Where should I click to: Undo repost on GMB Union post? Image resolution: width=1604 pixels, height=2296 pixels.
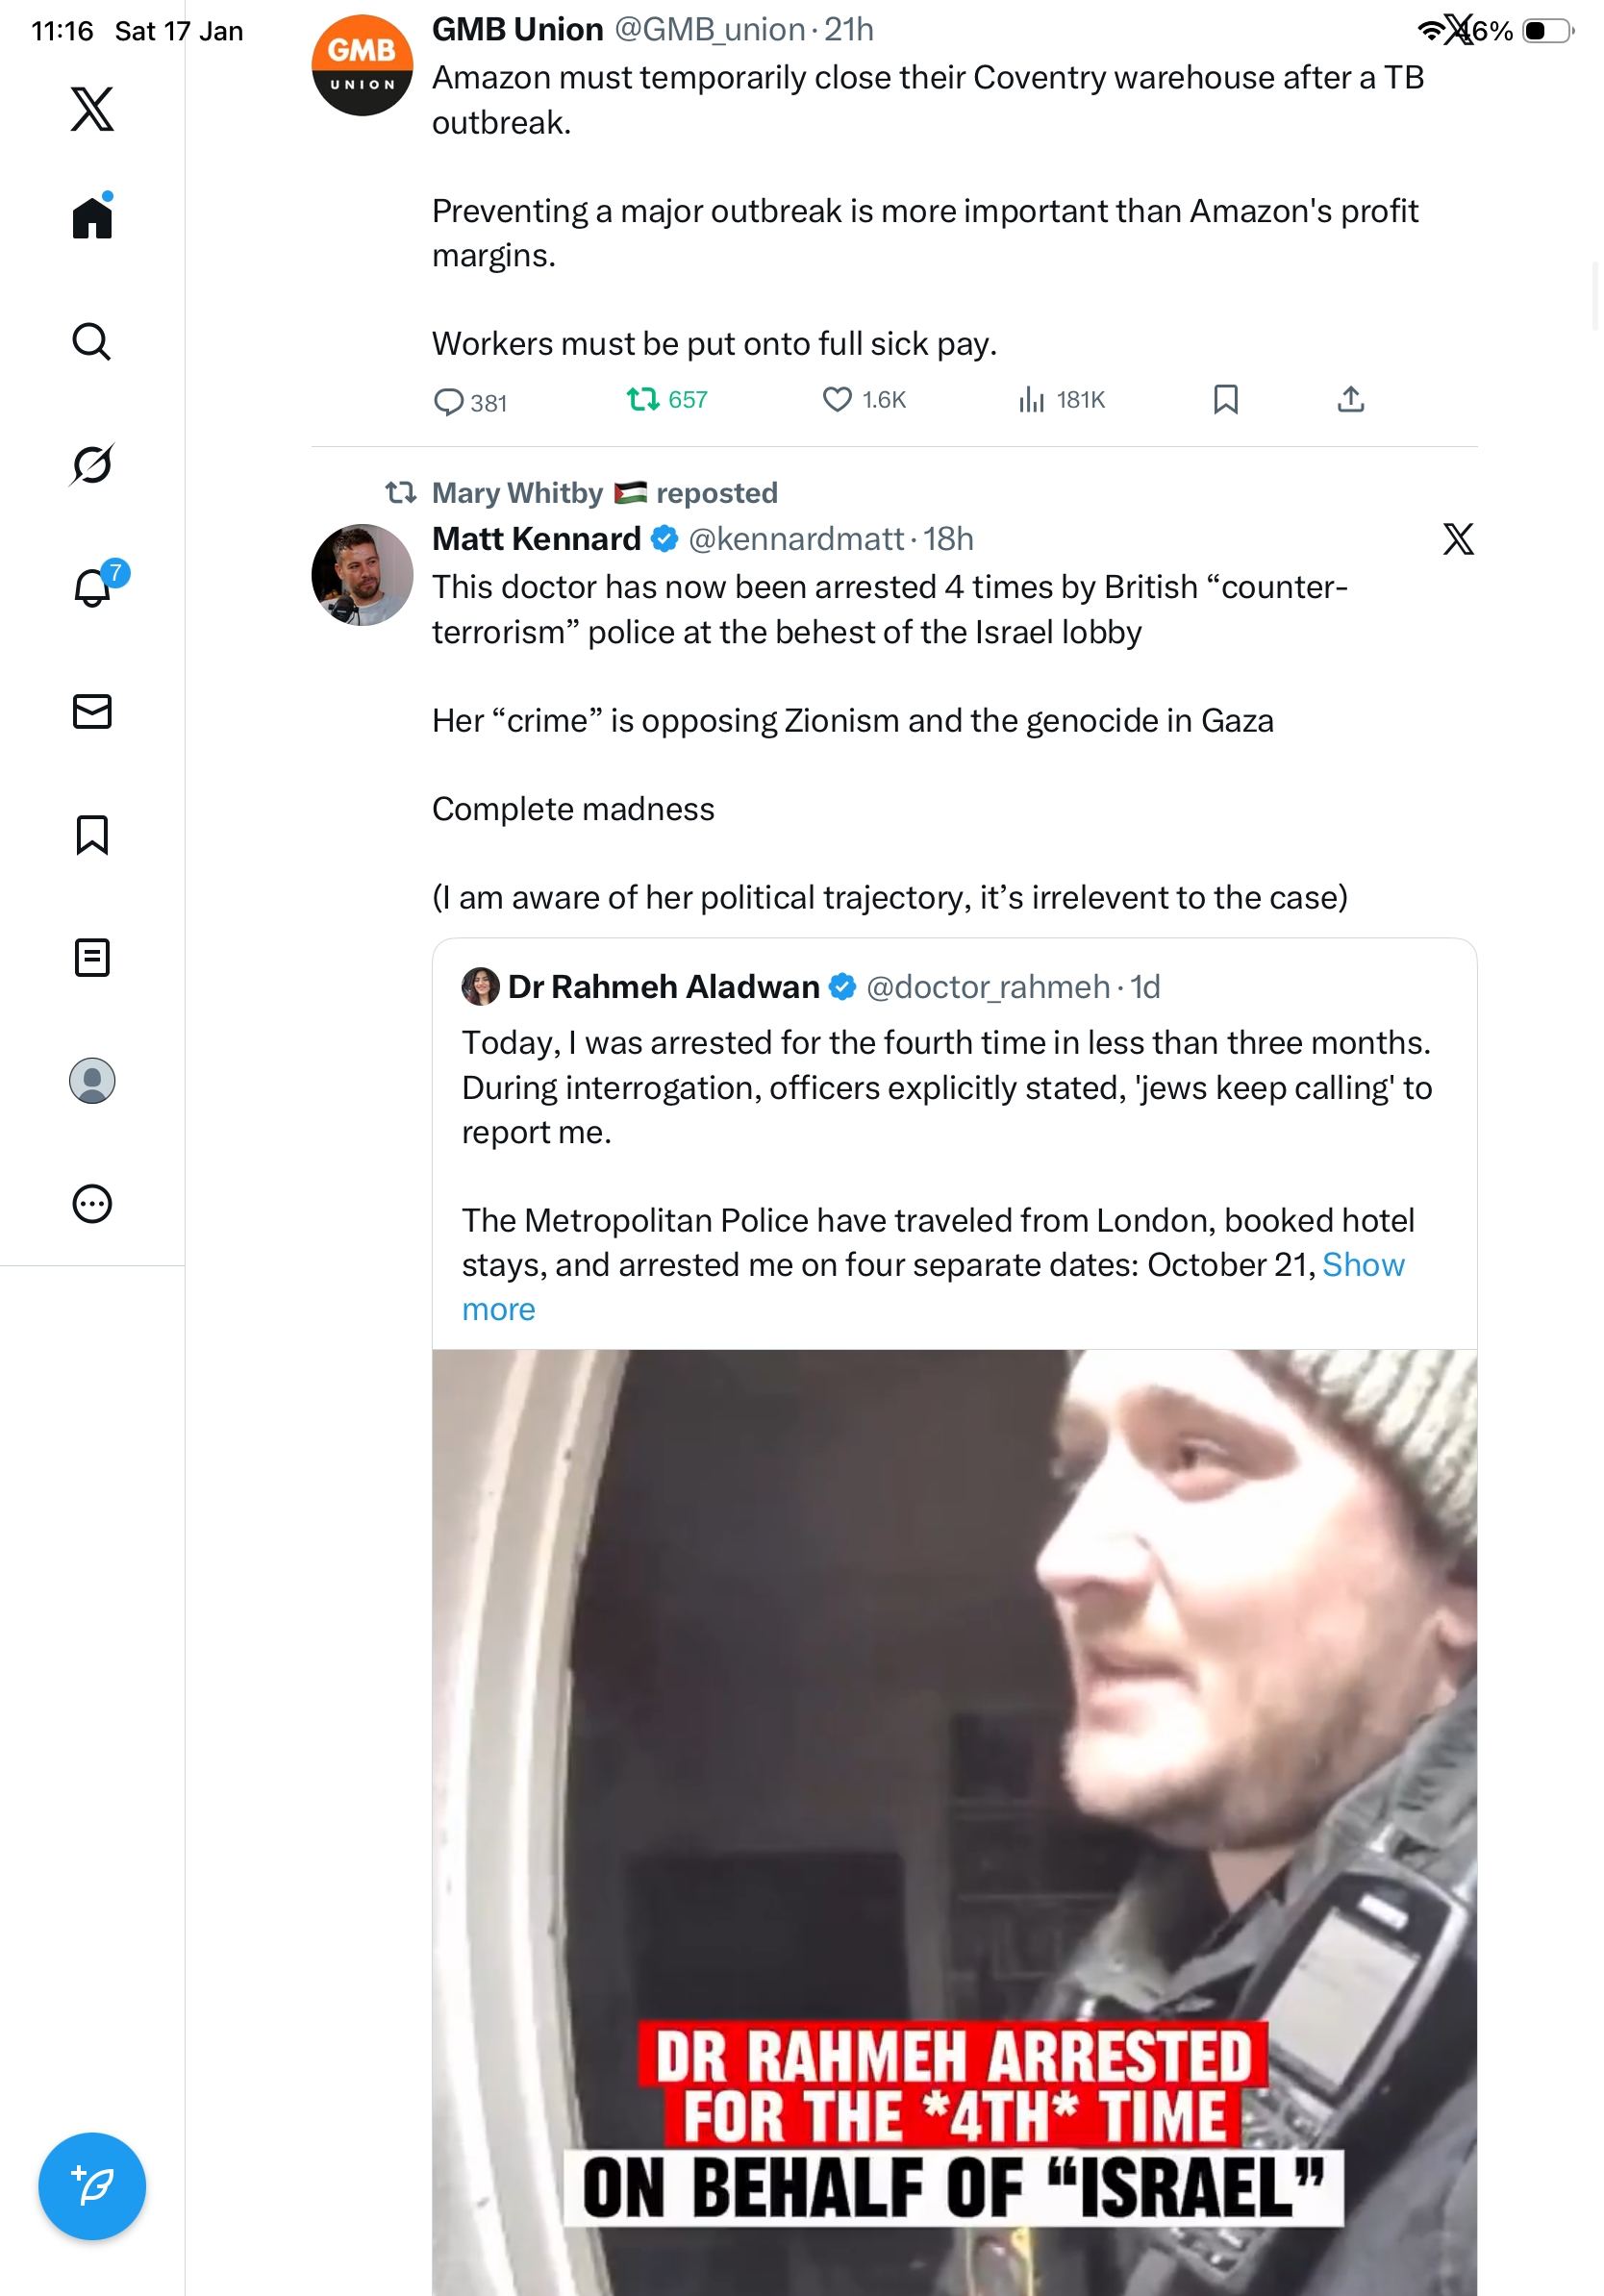(642, 400)
